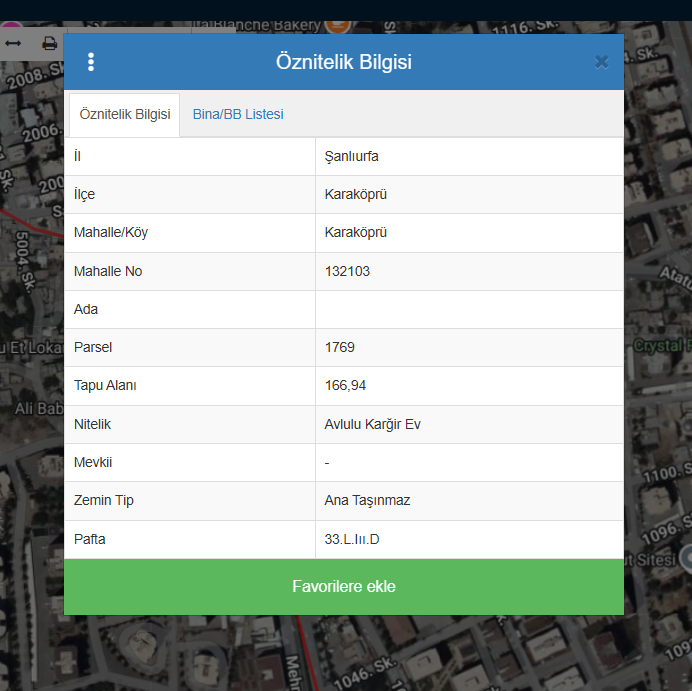Click the Pafta value 33.L.III.D

coord(352,539)
